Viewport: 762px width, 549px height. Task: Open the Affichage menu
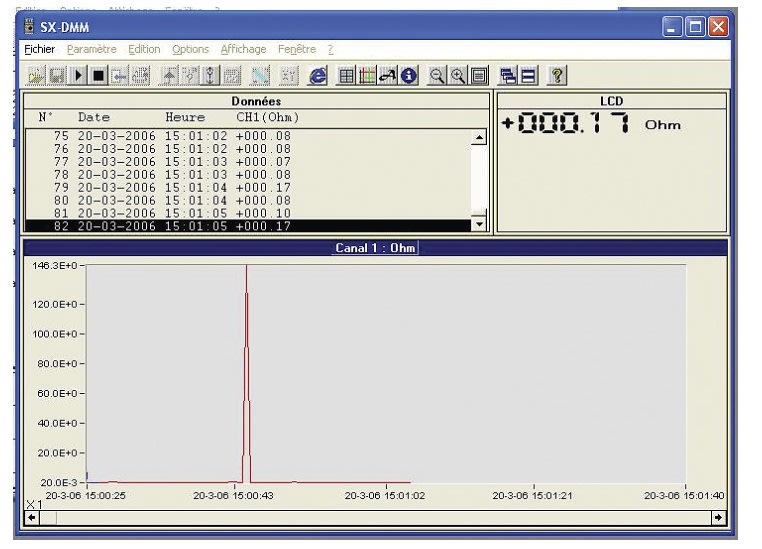[x=243, y=49]
